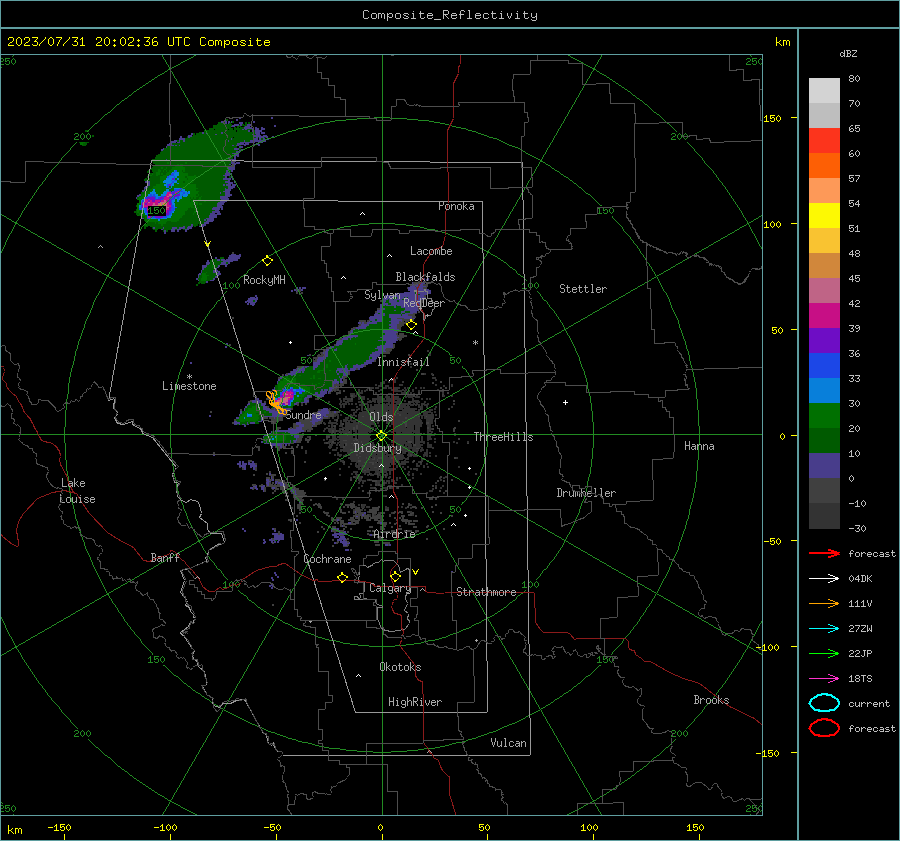Click the blue swatch below 36 dBZ
Image resolution: width=900 pixels, height=841 pixels.
click(x=824, y=366)
